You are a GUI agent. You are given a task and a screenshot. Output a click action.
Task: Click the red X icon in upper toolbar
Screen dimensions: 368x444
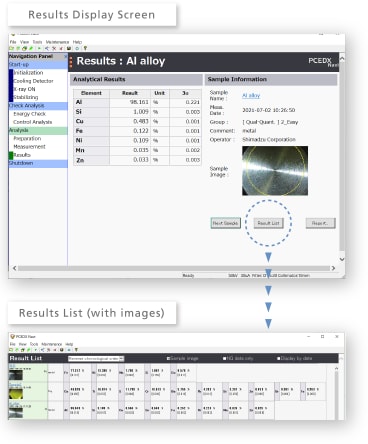[x=54, y=48]
